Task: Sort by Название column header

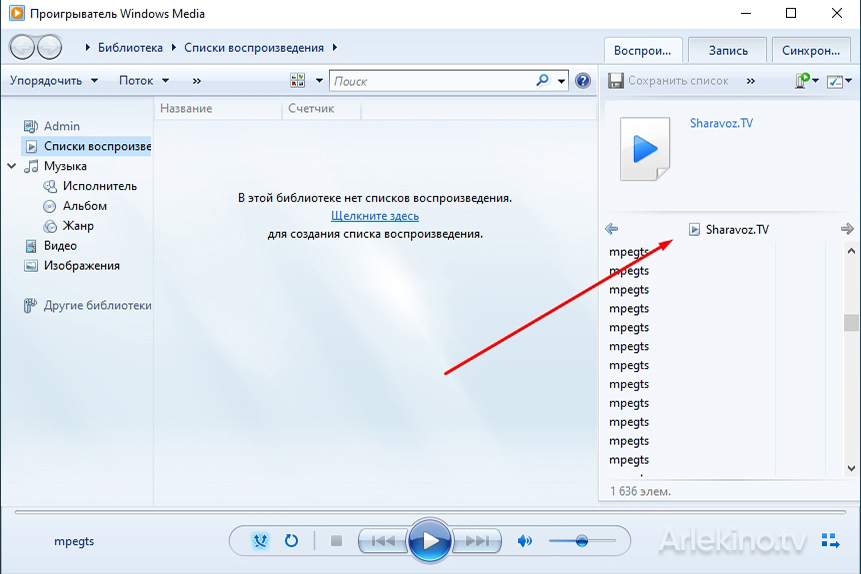Action: 218,108
